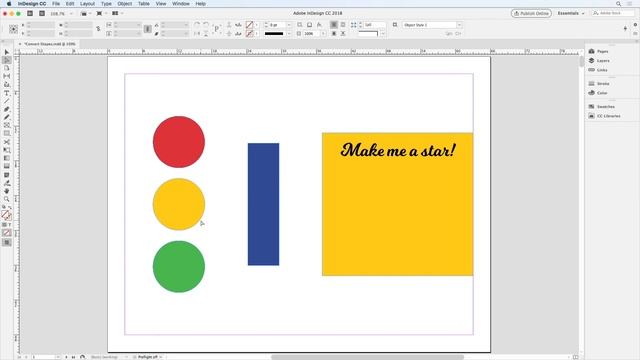Open the Stroke panel

coord(599,84)
